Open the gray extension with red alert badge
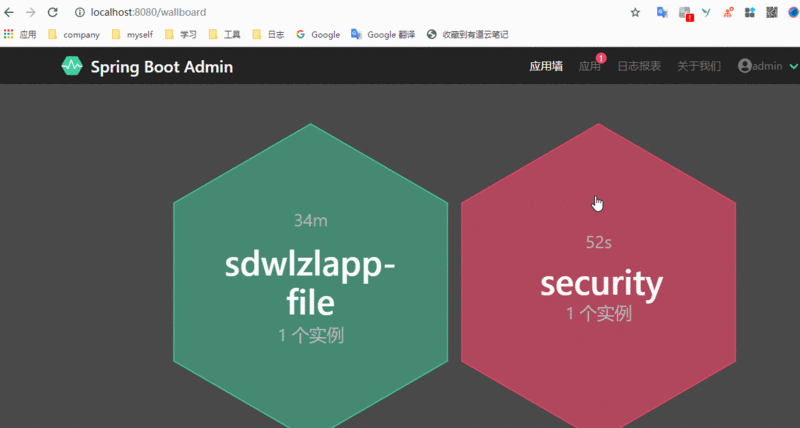800x428 pixels. tap(685, 13)
